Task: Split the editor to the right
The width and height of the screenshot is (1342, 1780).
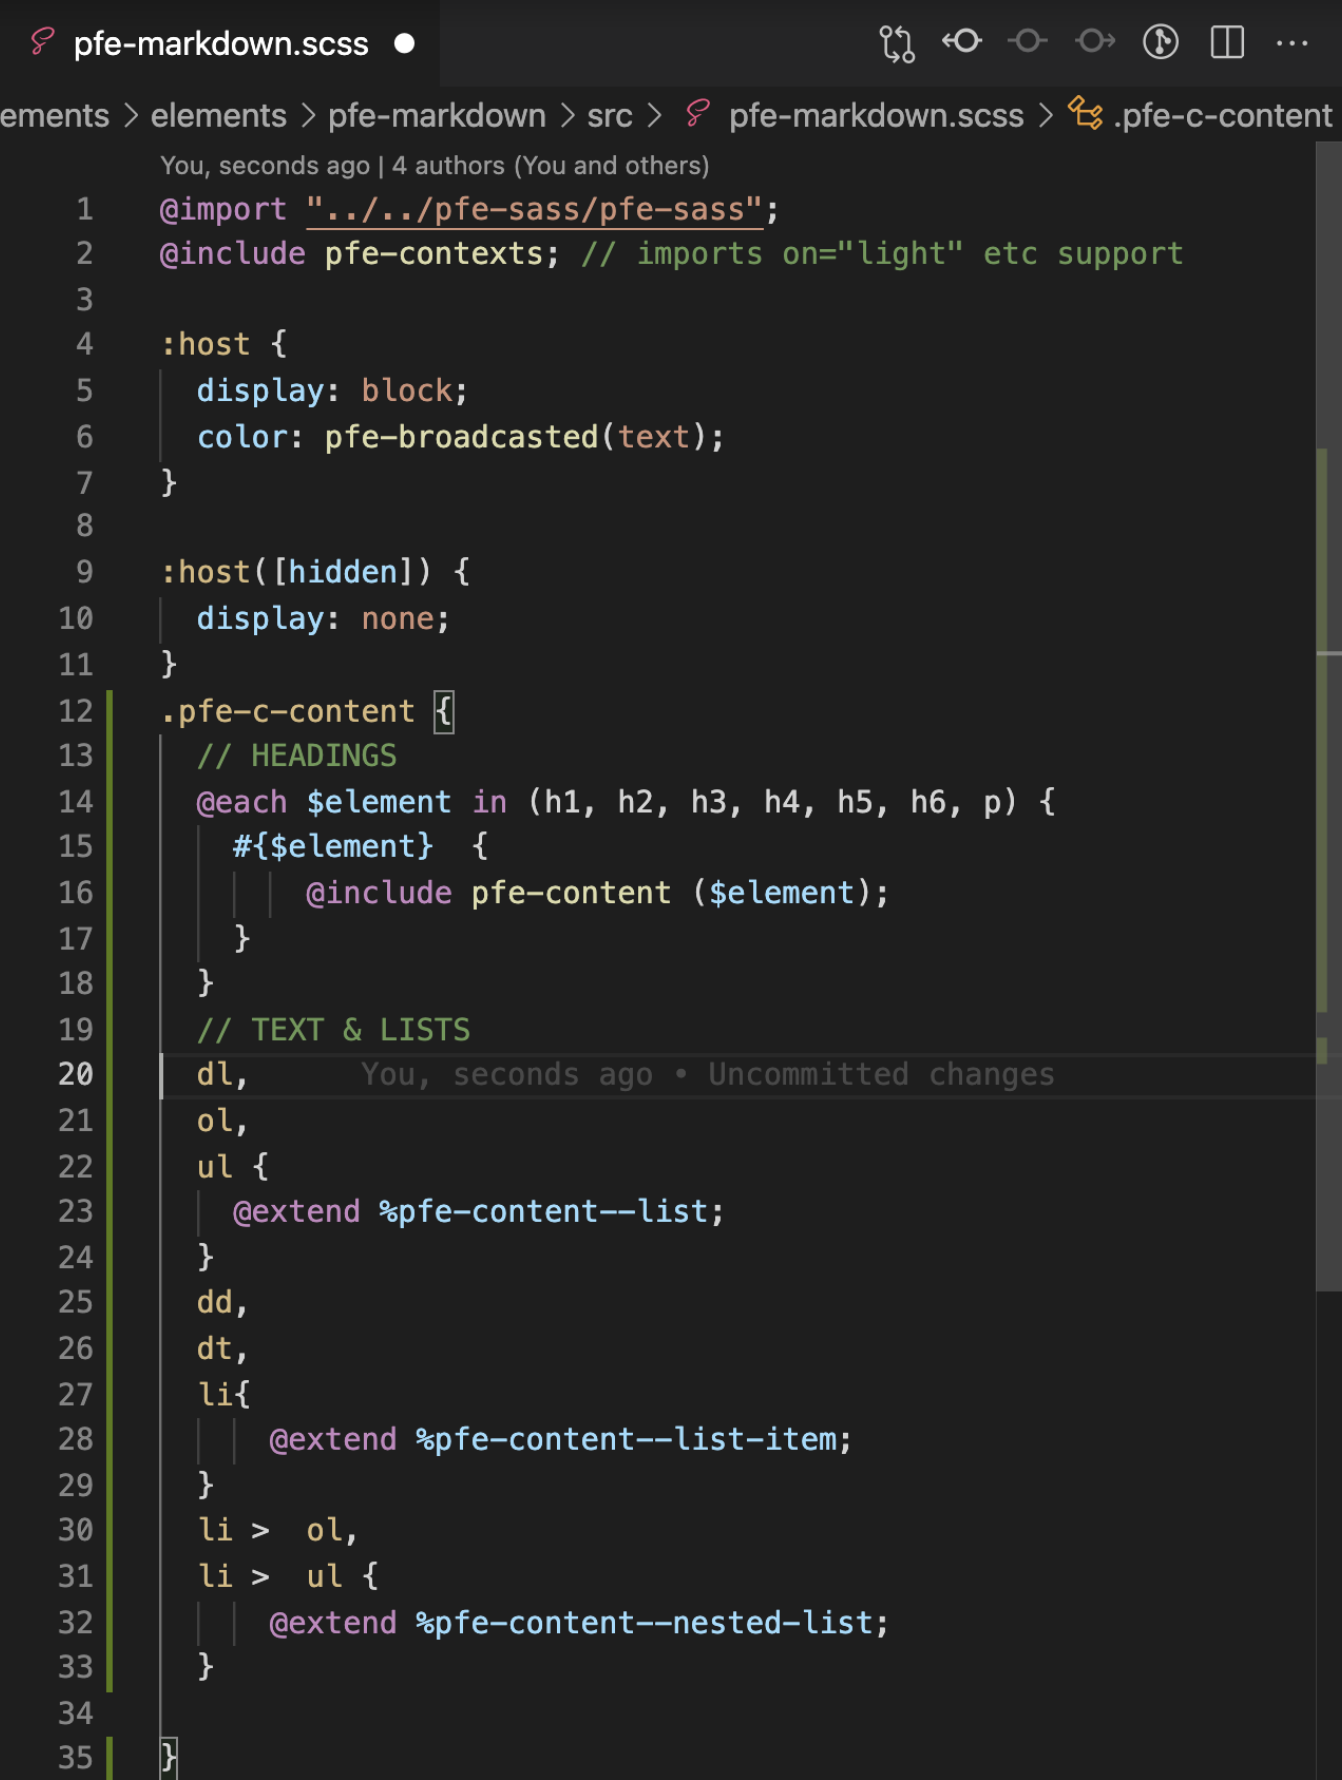Action: click(x=1227, y=42)
